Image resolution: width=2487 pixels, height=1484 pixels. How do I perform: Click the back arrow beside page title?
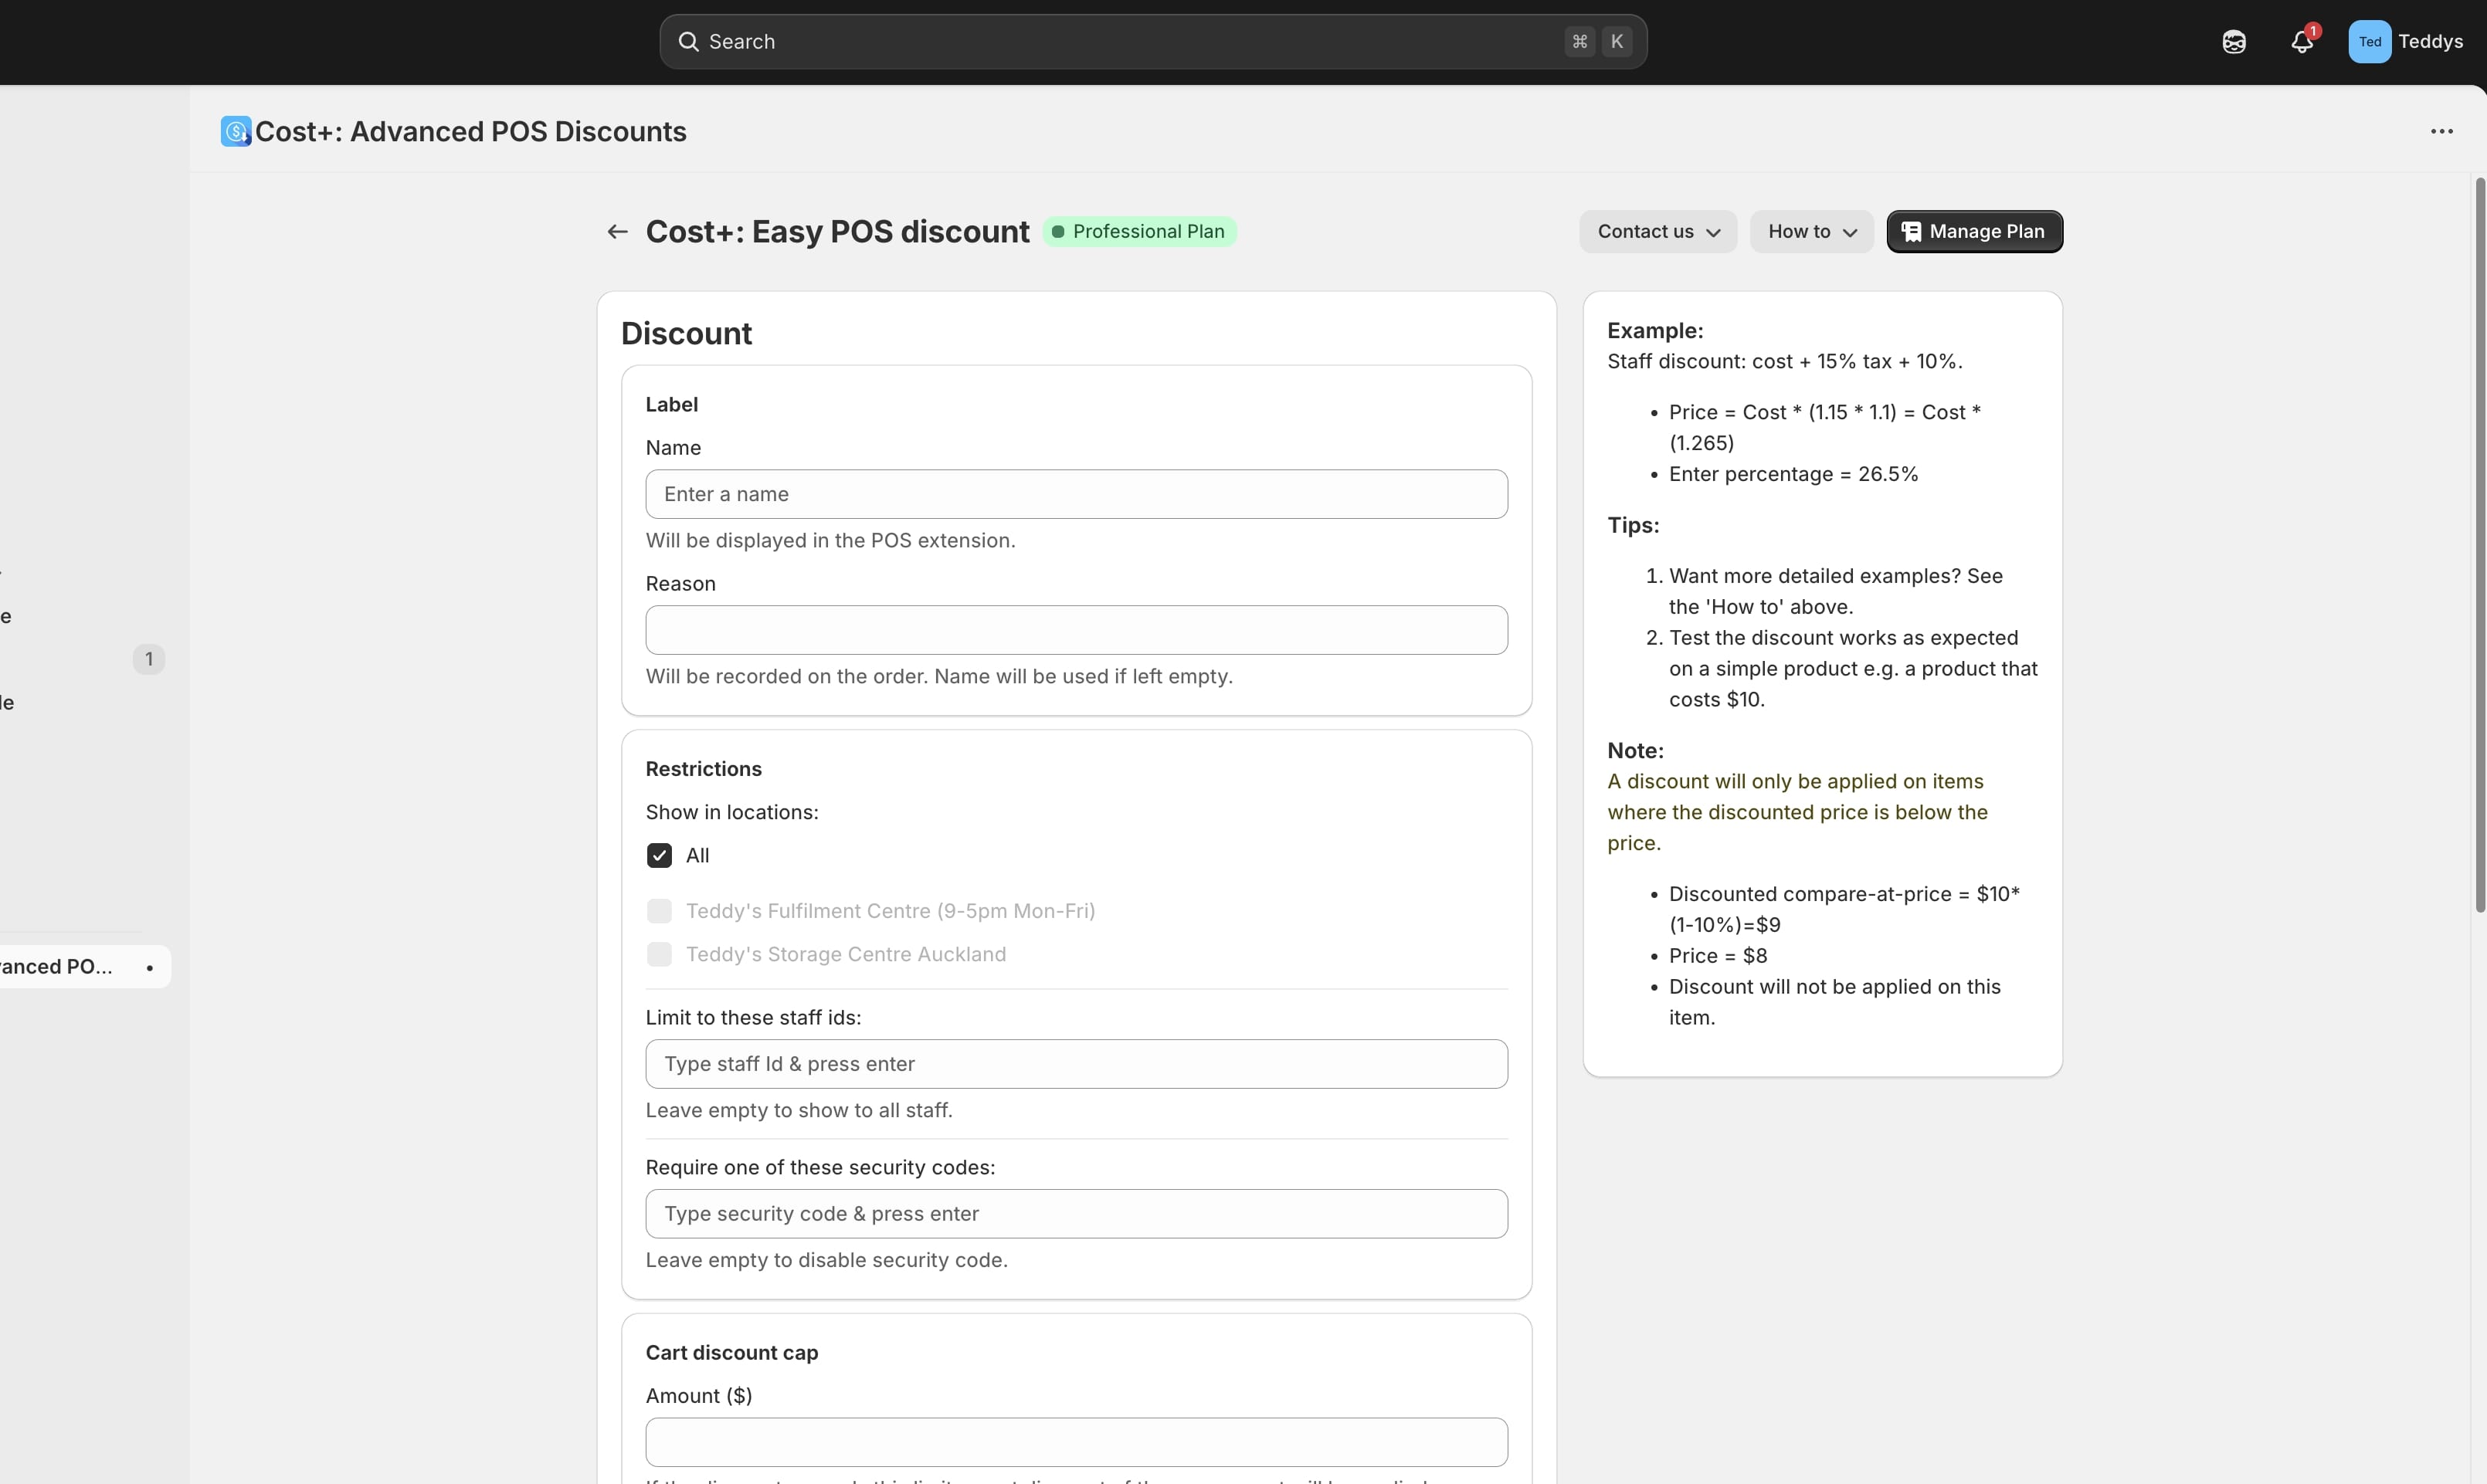pyautogui.click(x=617, y=232)
